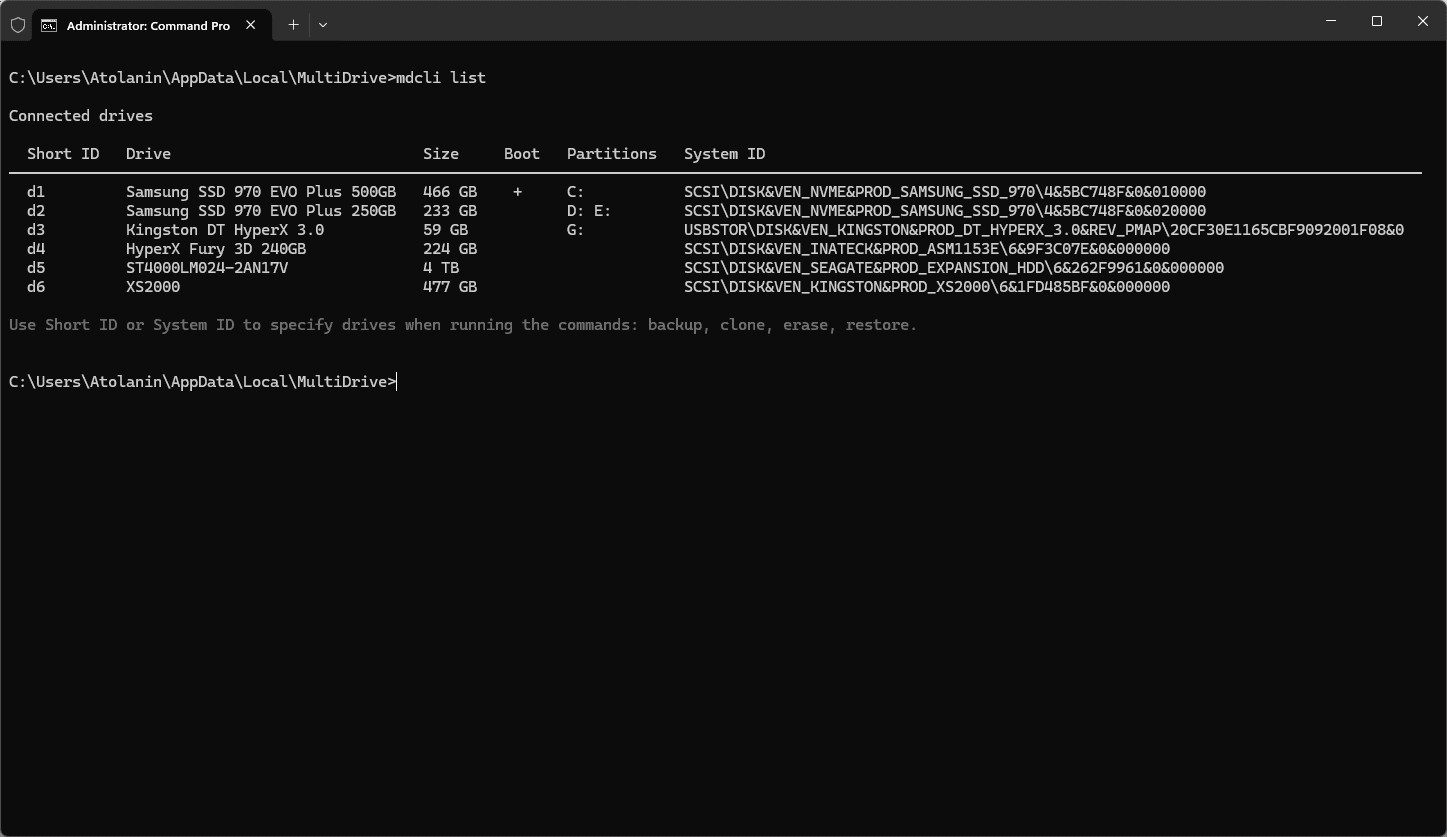
Task: Click the System ID of the Kingston DT HyperX drive
Action: (x=1044, y=229)
